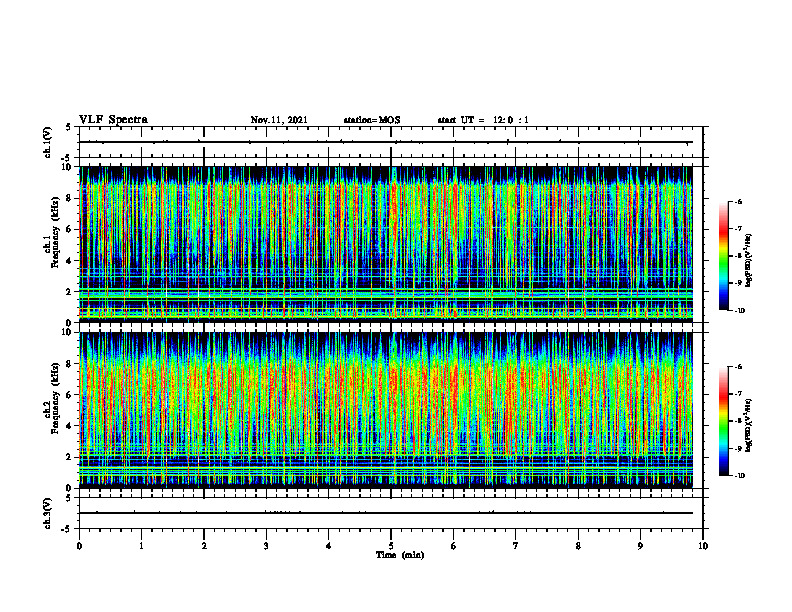Click the ch.2 colorbar log(PSD) unit label
The height and width of the screenshot is (612, 792).
[749, 425]
